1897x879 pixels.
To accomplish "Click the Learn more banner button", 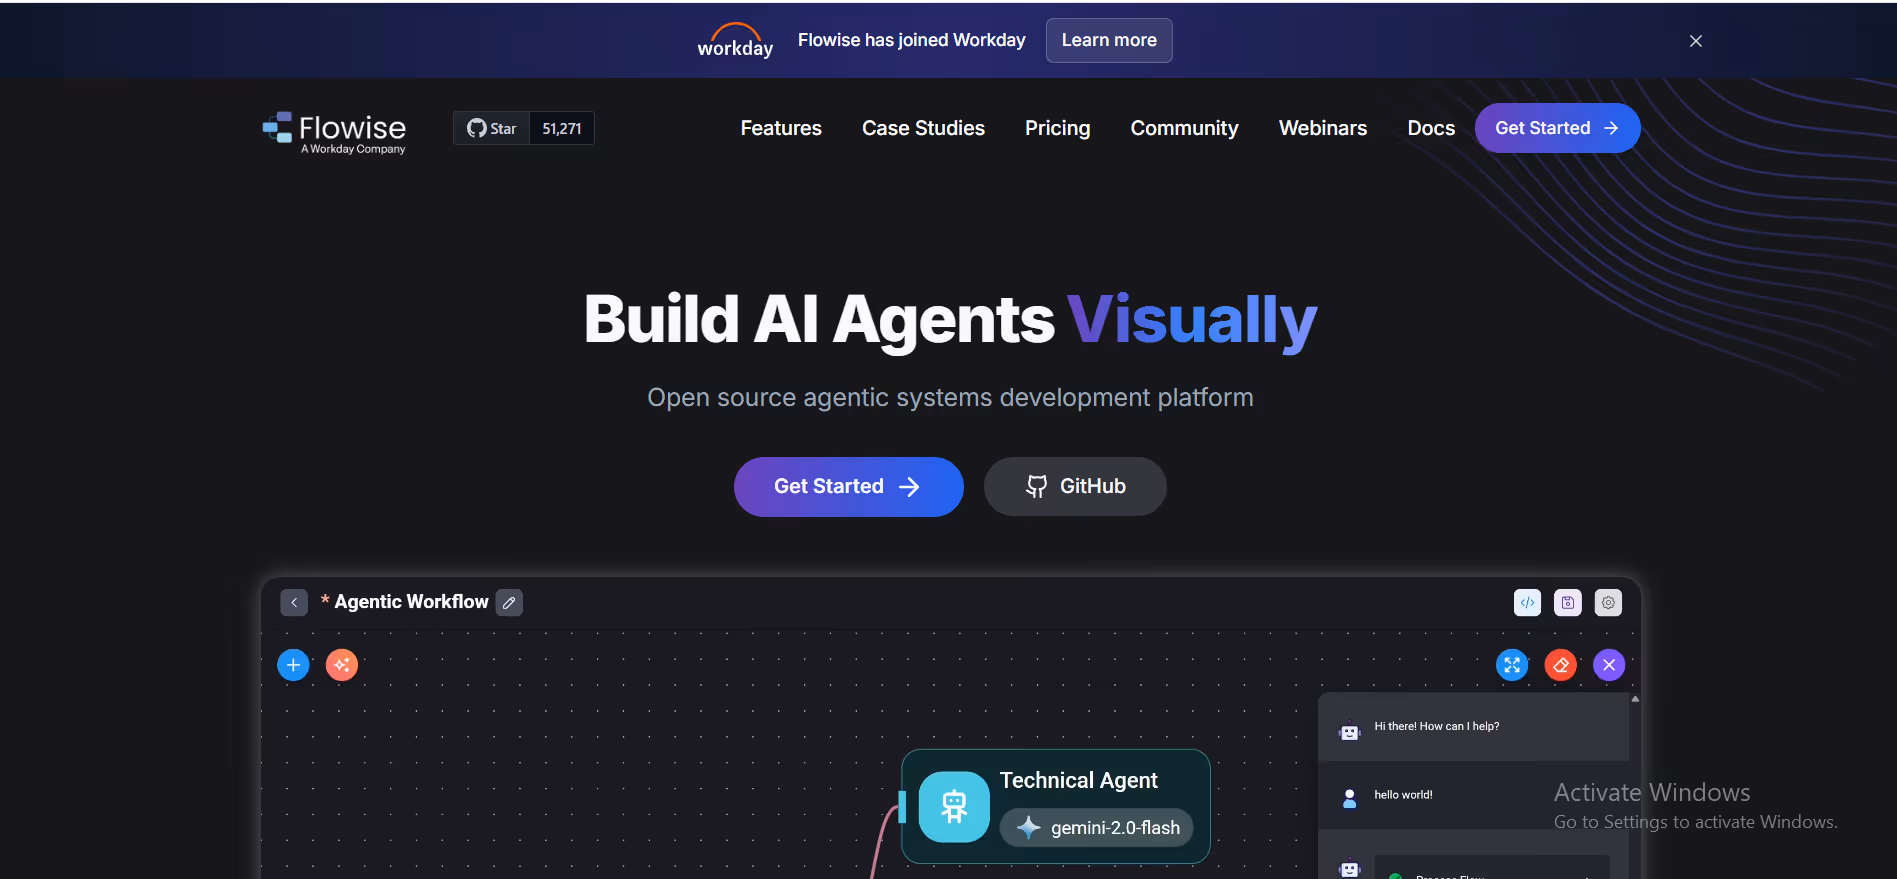I will coord(1109,40).
